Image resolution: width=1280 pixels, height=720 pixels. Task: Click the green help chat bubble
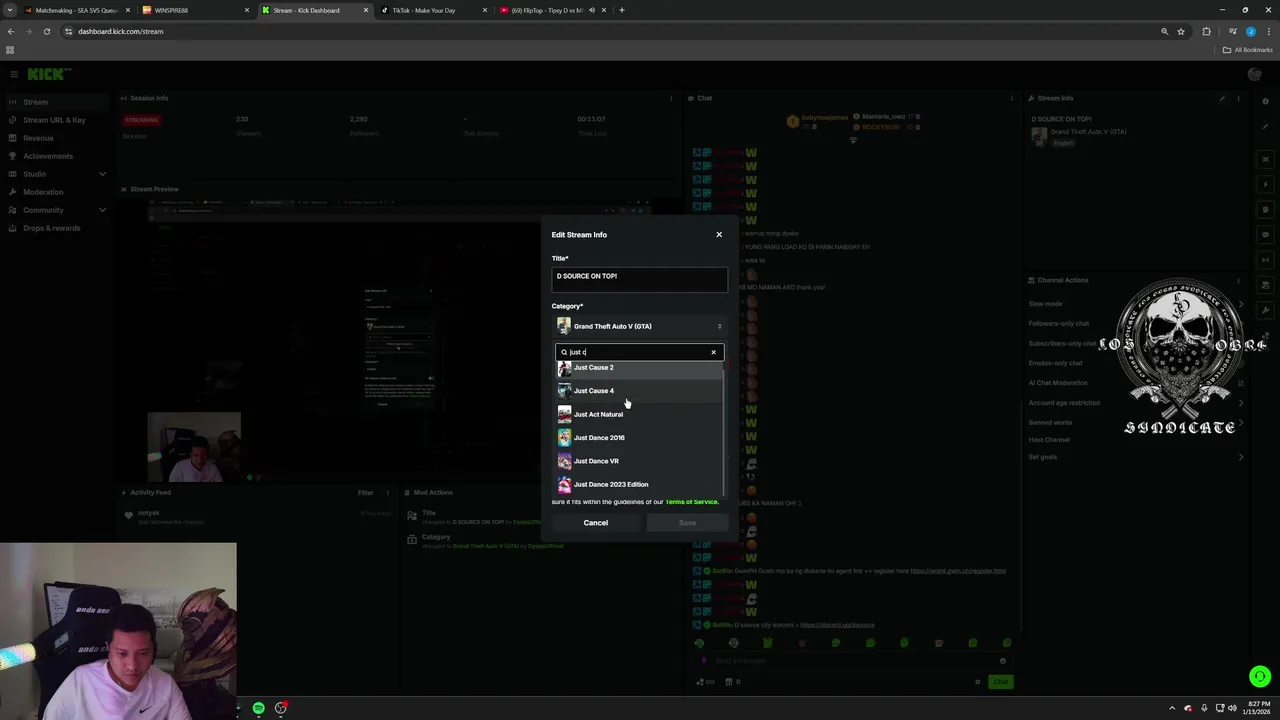(x=1259, y=677)
